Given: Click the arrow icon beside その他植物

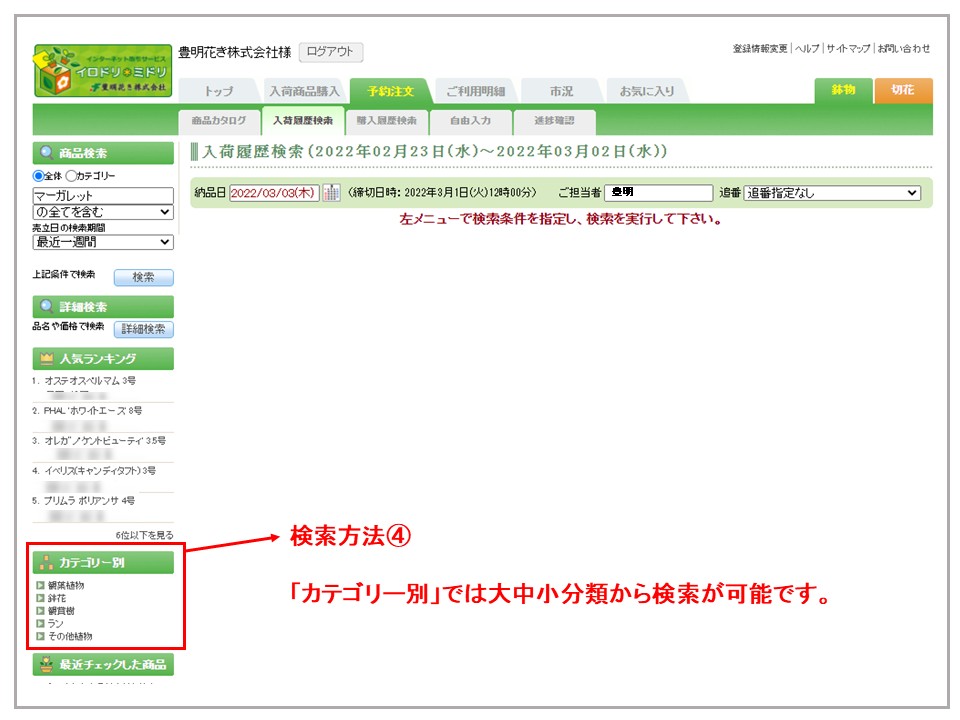Looking at the screenshot, I should (x=40, y=636).
